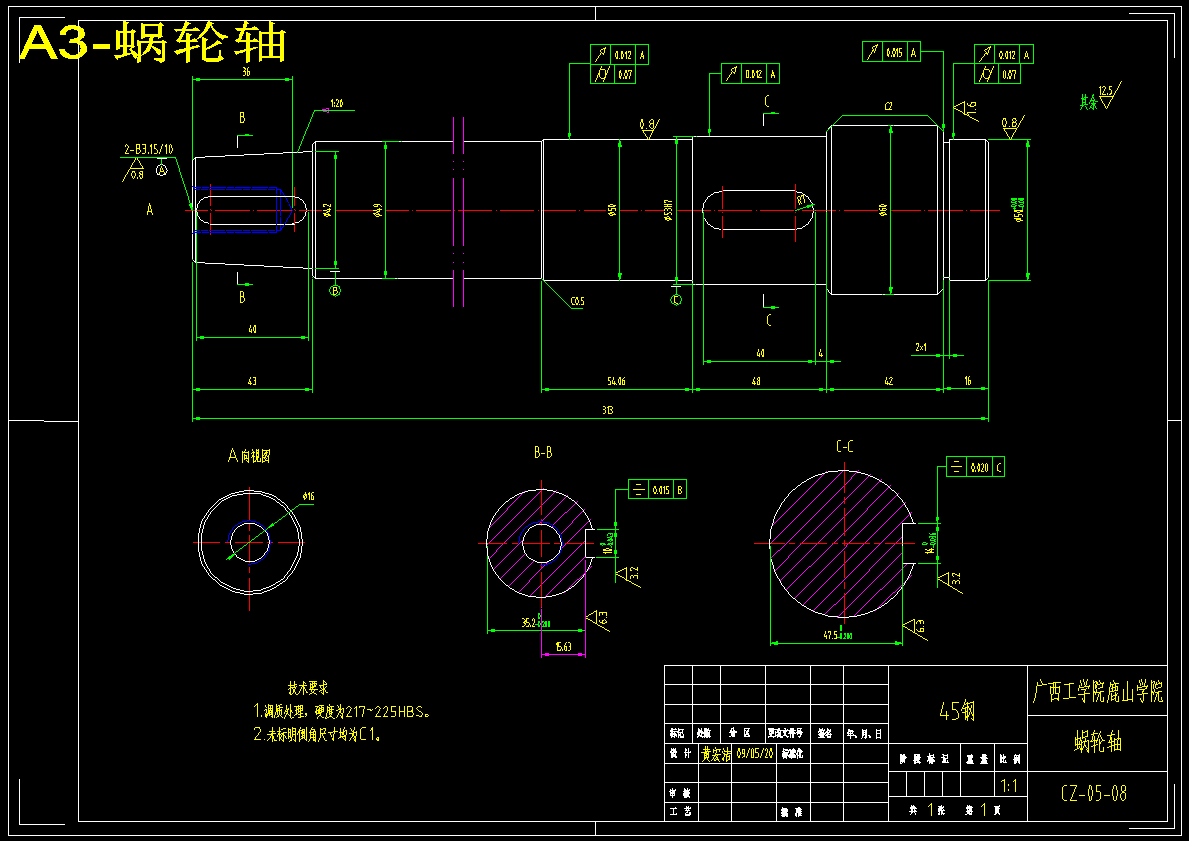The image size is (1189, 841).
Task: Select the 2-B3.15/10 center hole note
Action: [149, 149]
